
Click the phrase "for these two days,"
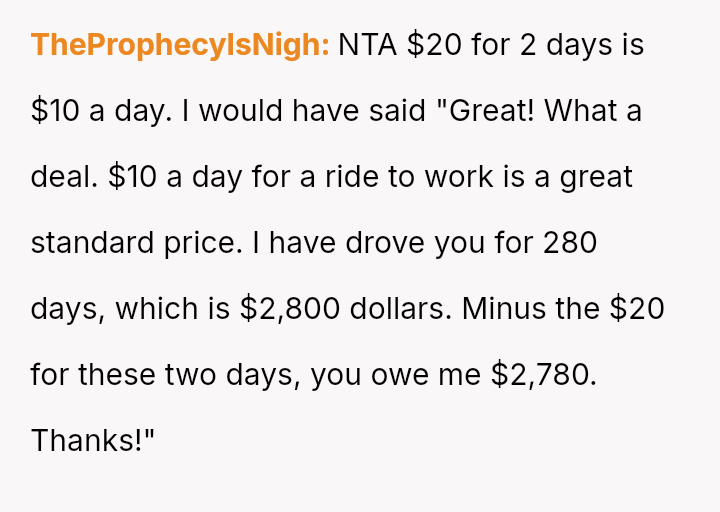(x=165, y=375)
